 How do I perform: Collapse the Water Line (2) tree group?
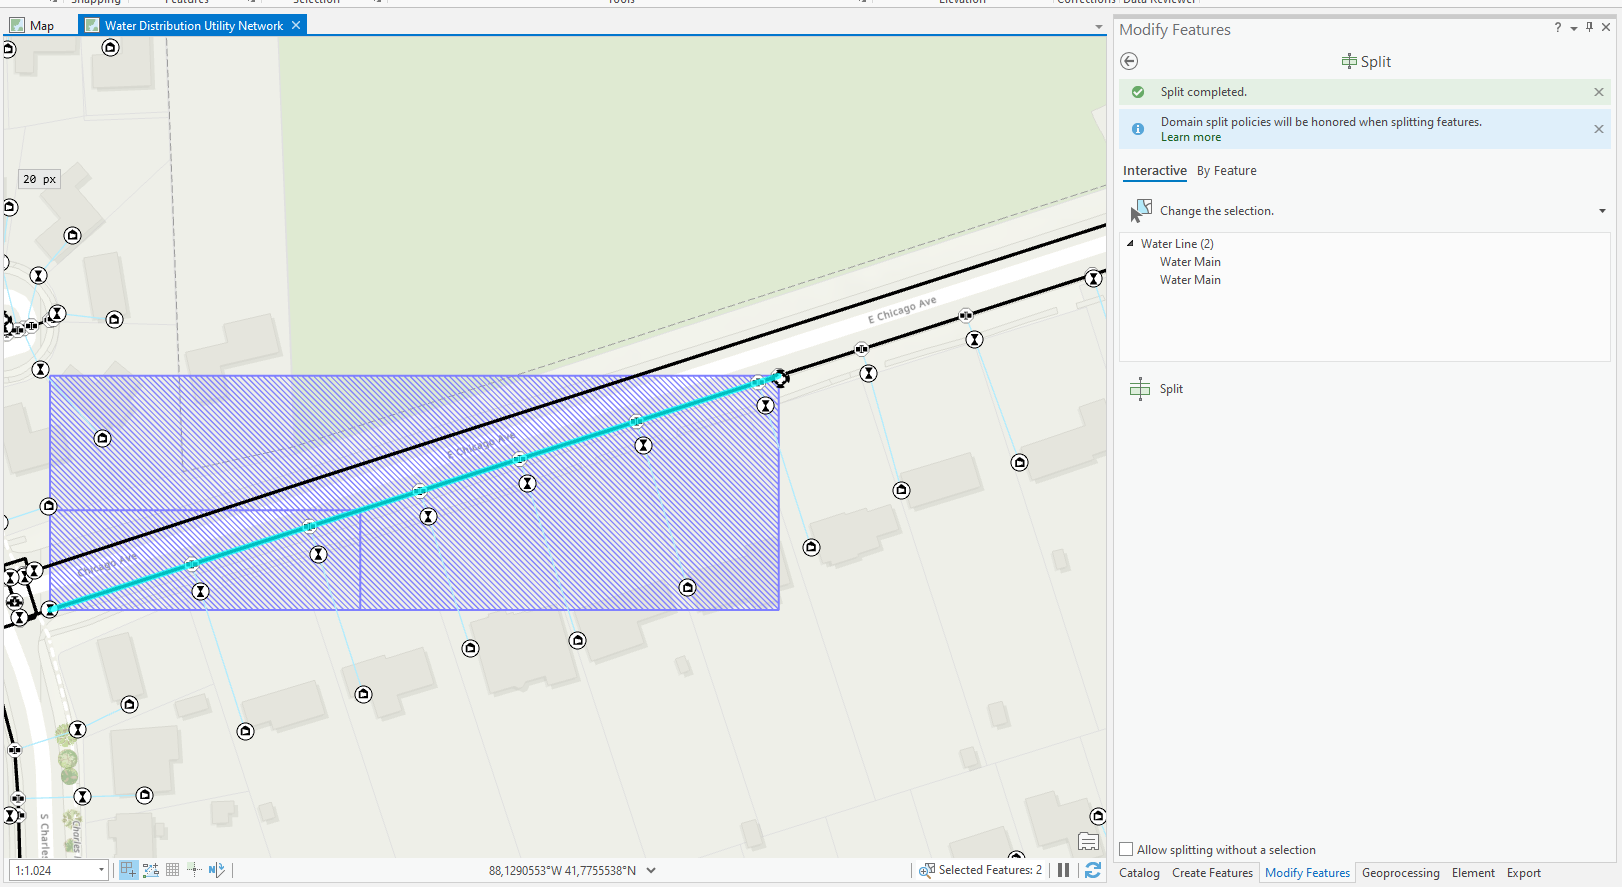point(1130,244)
